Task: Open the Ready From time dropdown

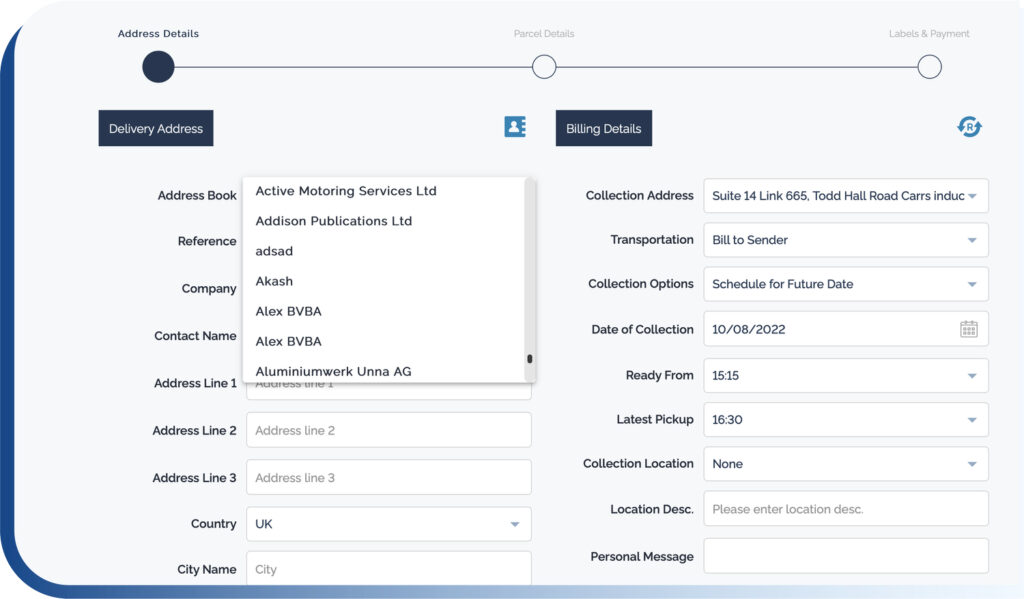Action: [x=845, y=375]
